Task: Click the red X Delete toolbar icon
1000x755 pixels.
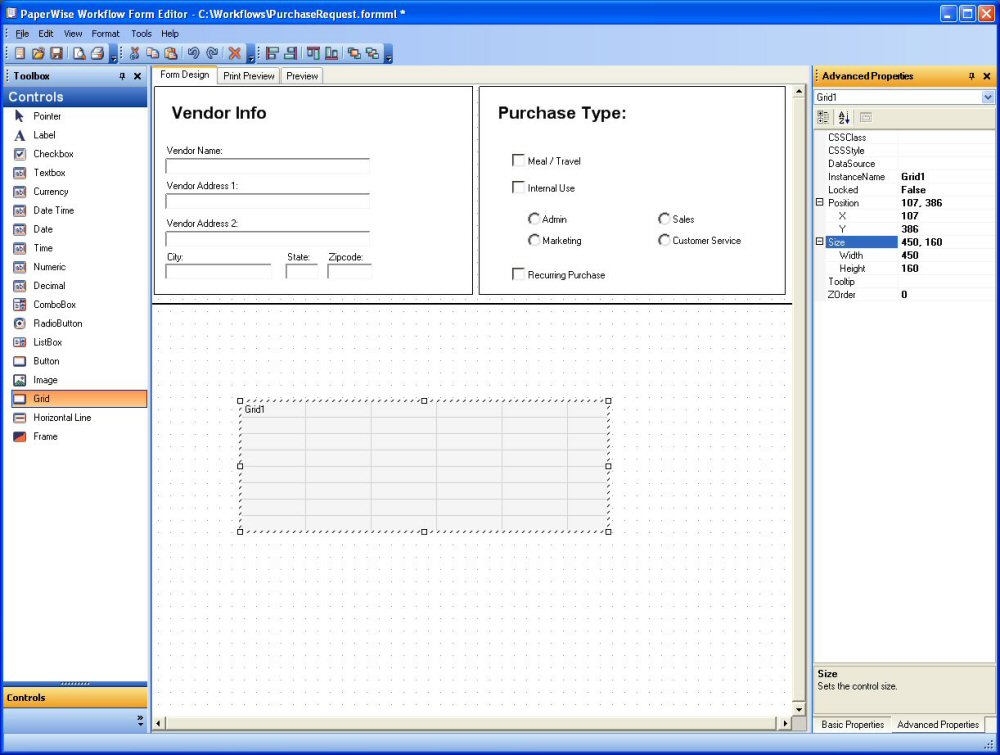Action: [x=235, y=53]
